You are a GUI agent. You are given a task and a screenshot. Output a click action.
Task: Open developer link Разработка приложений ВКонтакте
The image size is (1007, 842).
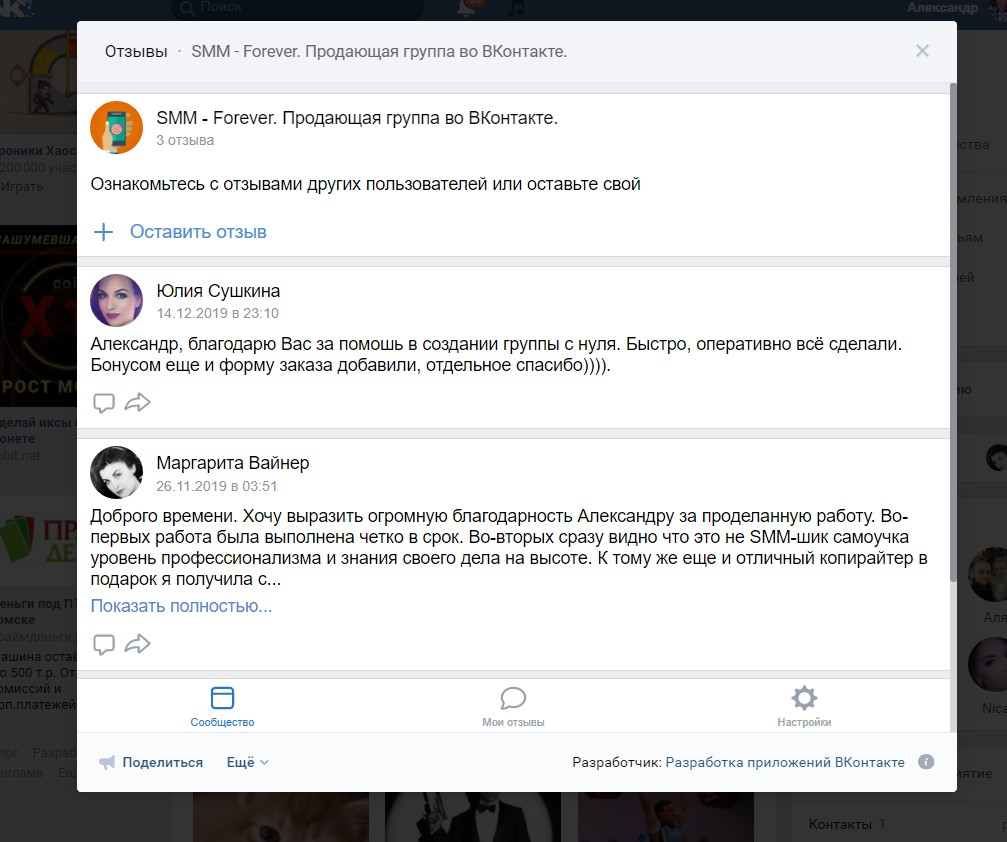click(785, 762)
